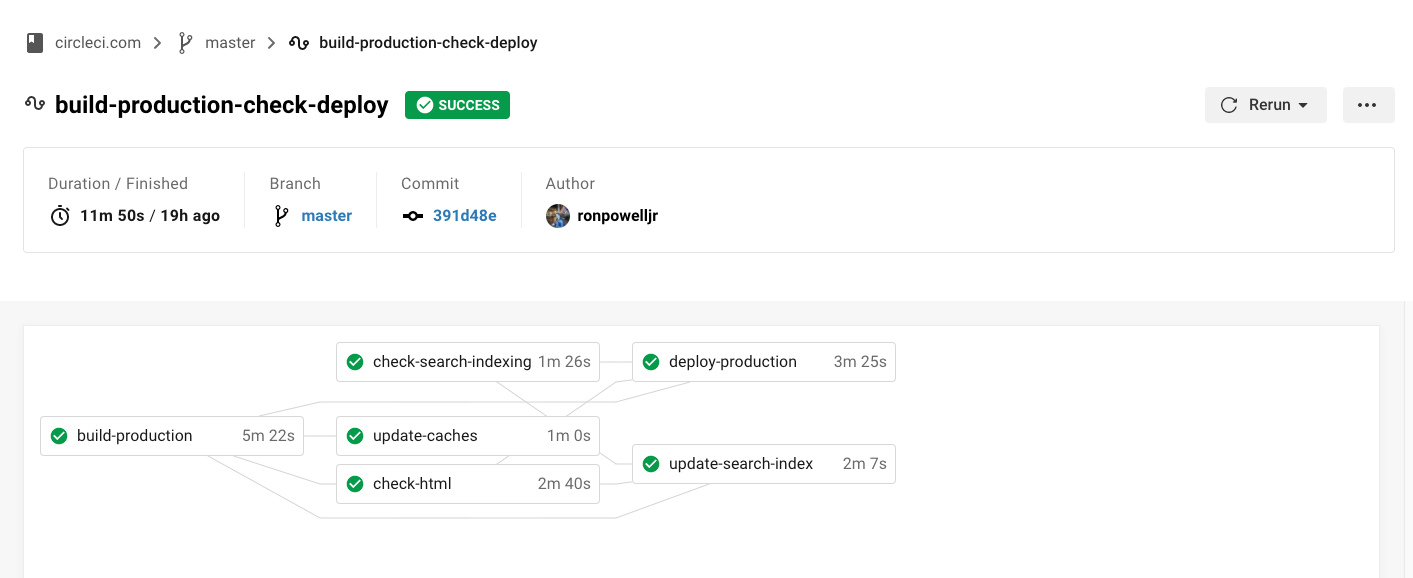Viewport: 1413px width, 578px height.
Task: Click the project repository icon before circleci.com
Action: [x=35, y=42]
